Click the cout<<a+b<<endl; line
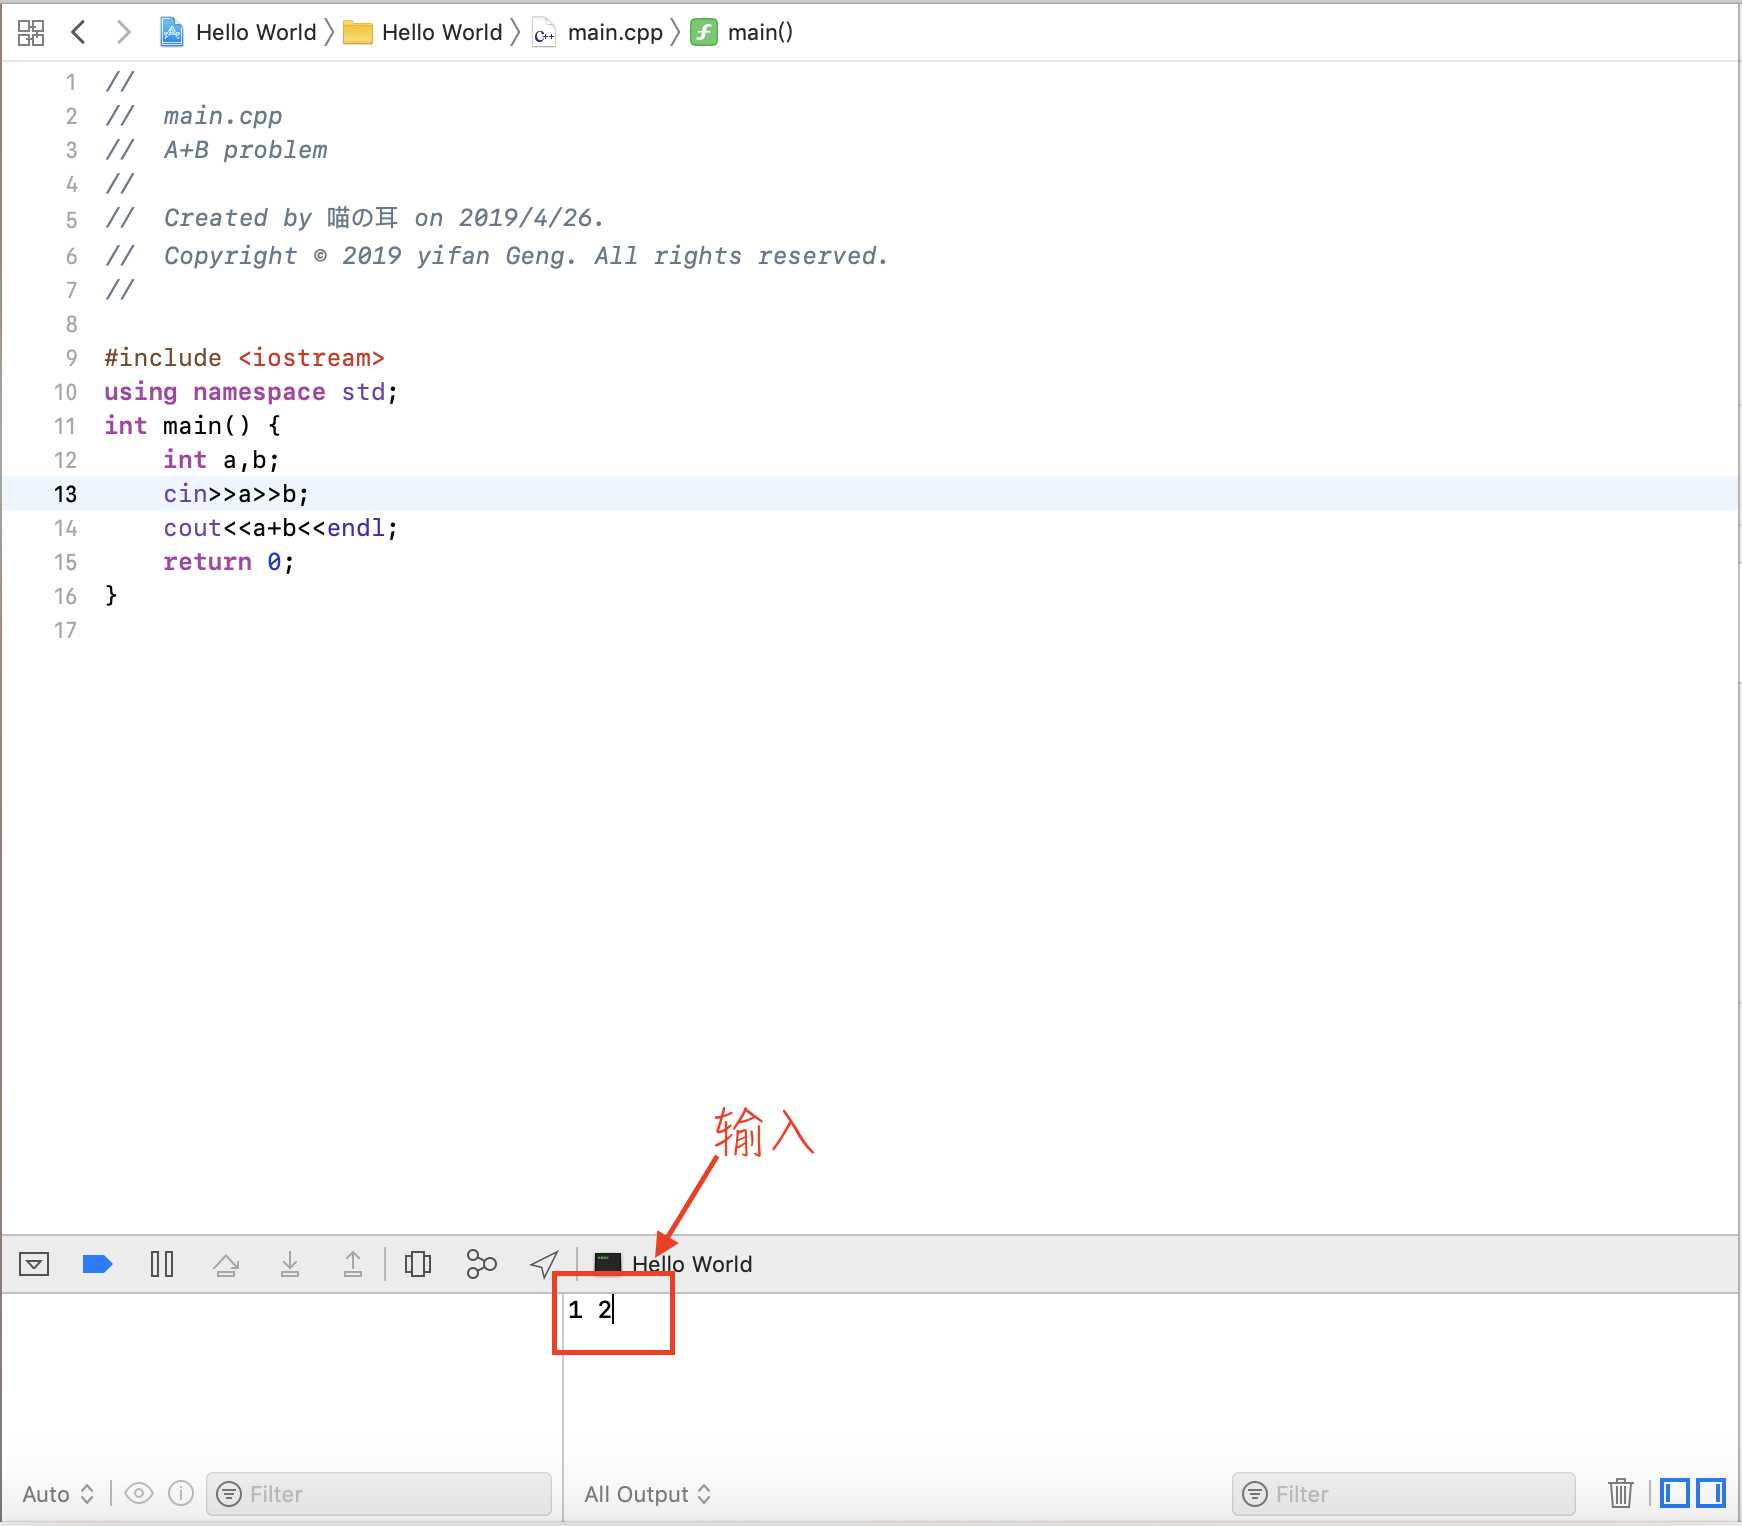This screenshot has width=1742, height=1526. pyautogui.click(x=281, y=528)
